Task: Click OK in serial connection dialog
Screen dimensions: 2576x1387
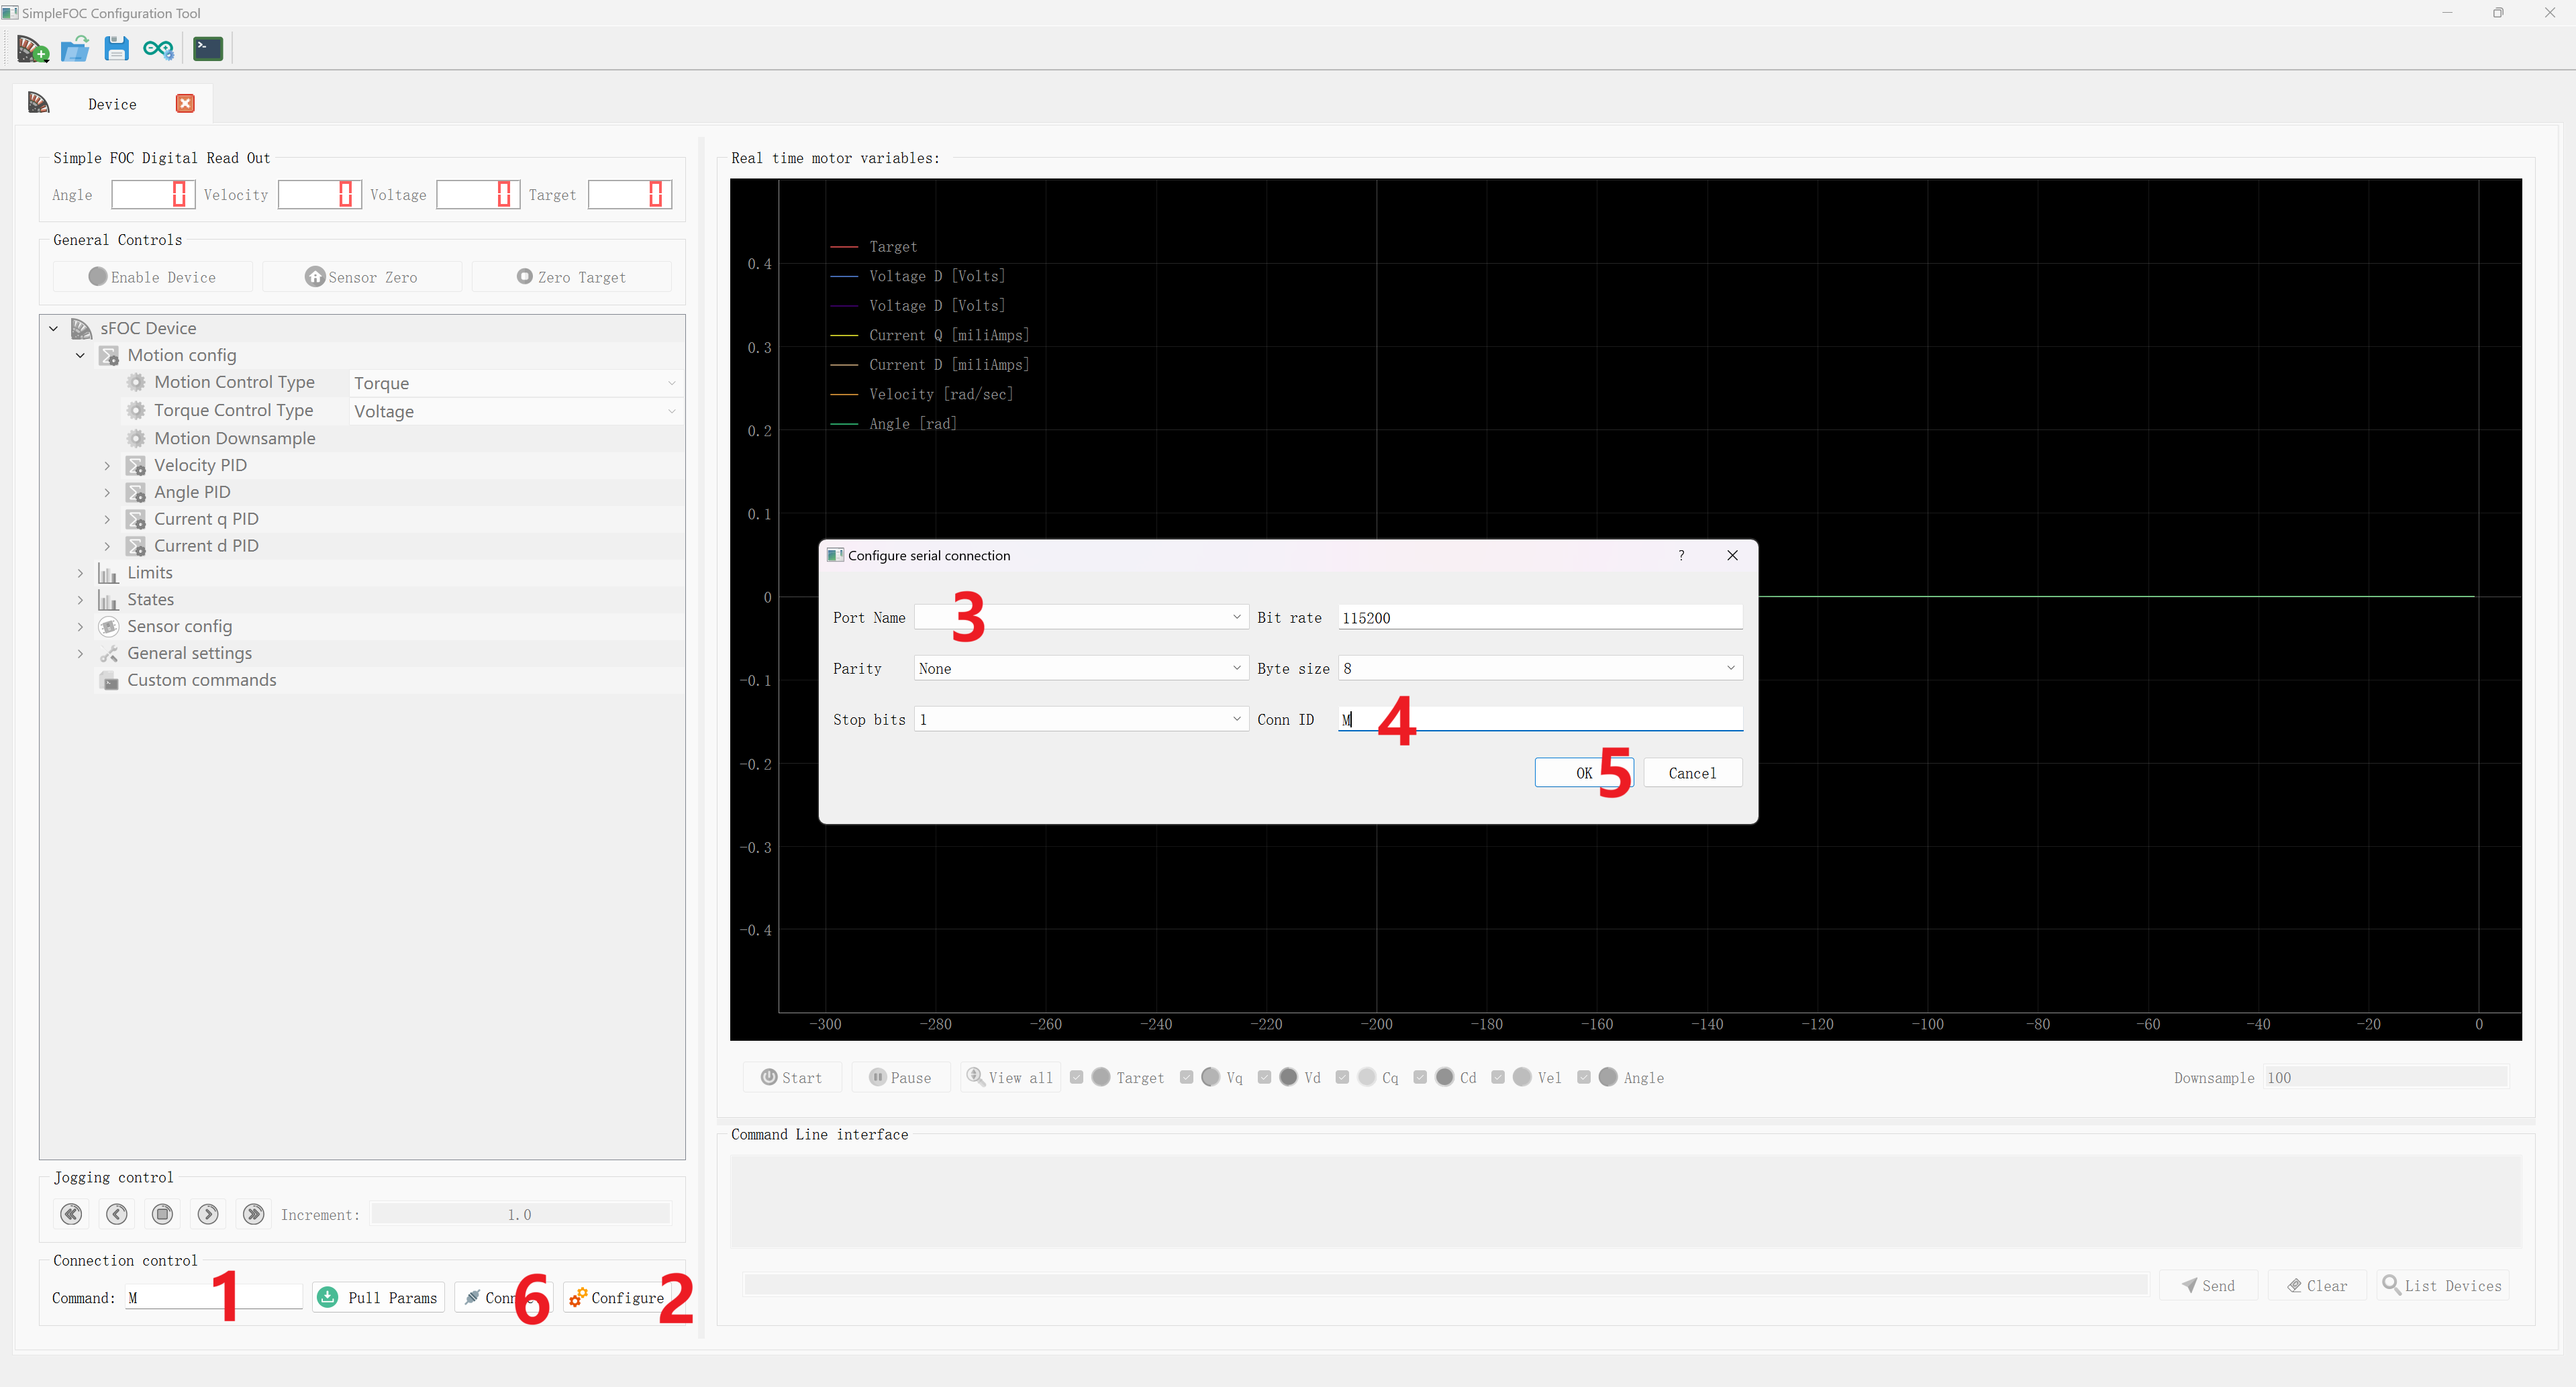Action: (x=1584, y=773)
